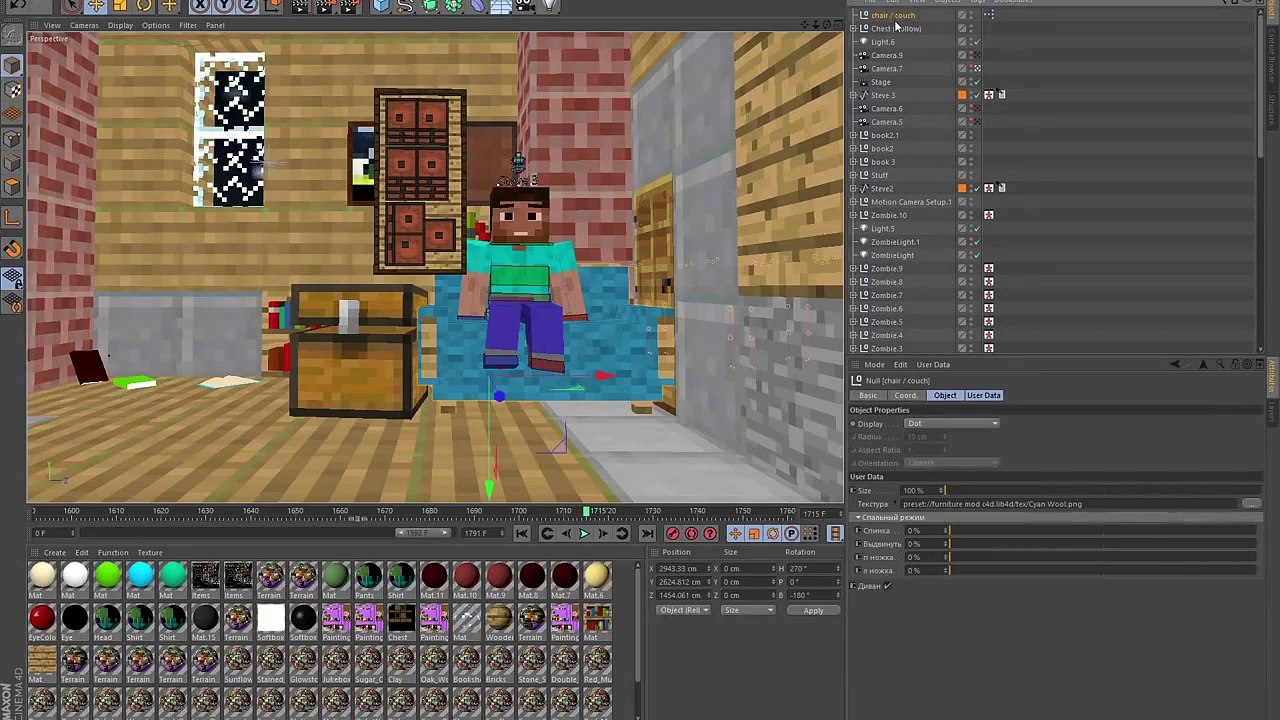Image resolution: width=1280 pixels, height=720 pixels.
Task: Go to start of the timeline
Action: point(521,534)
